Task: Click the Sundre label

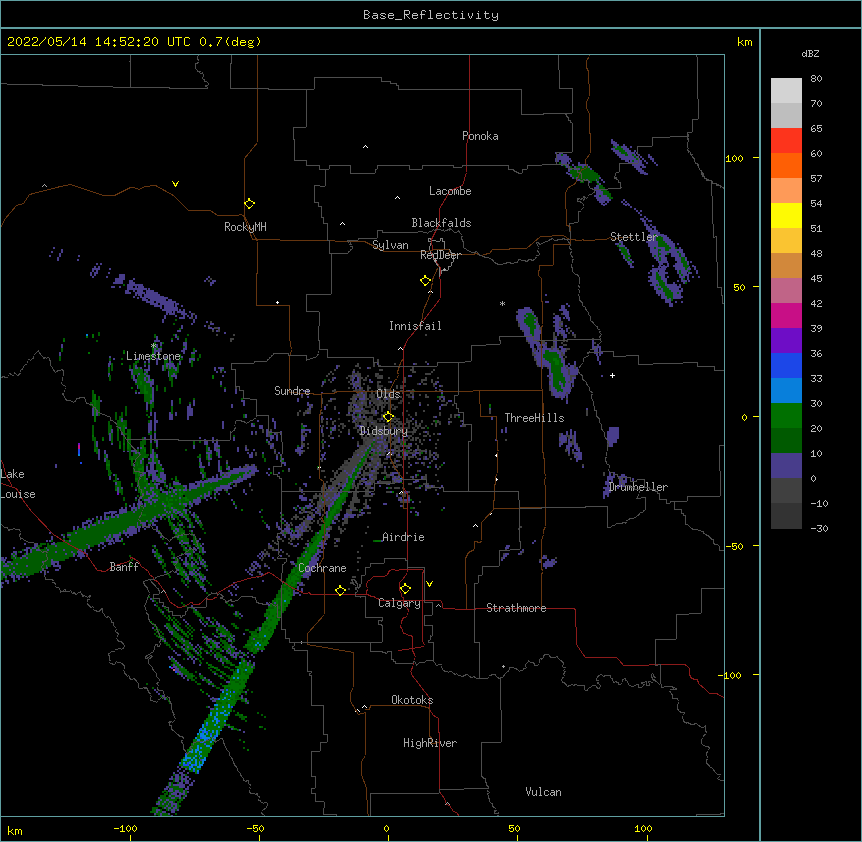Action: 292,391
